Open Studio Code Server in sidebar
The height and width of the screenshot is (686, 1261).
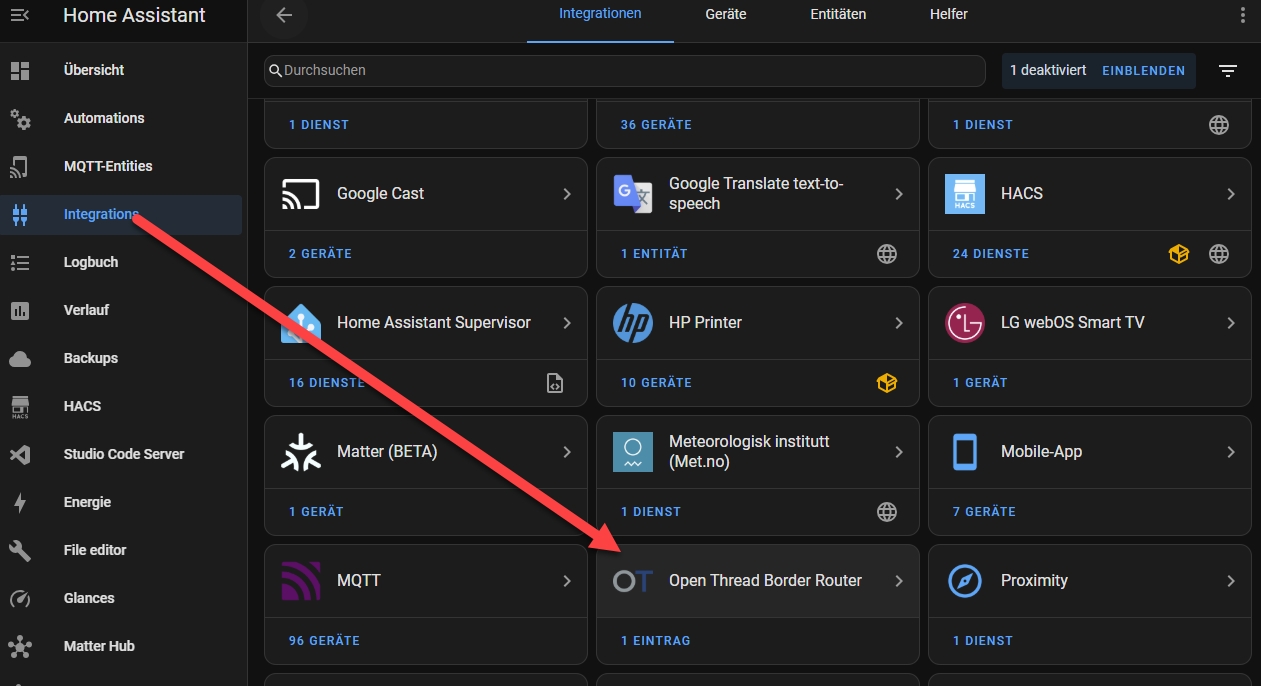pos(124,454)
